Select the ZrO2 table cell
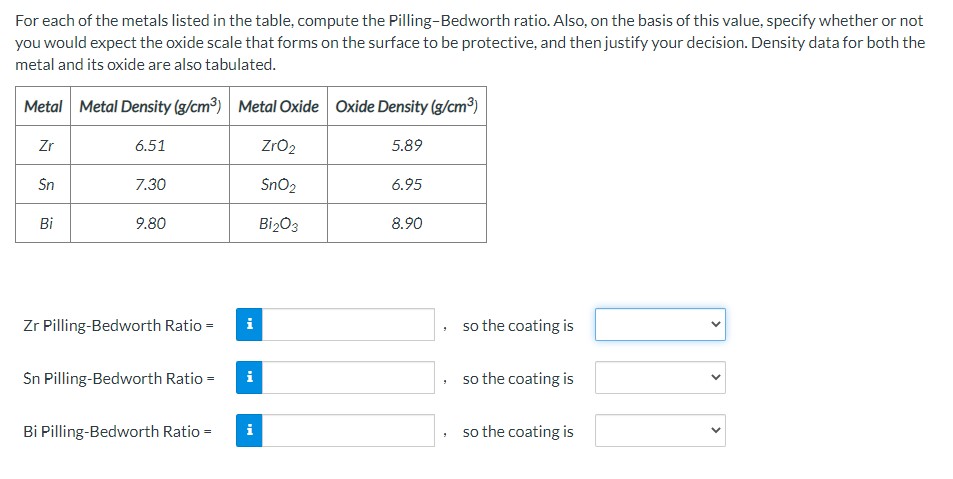 (x=279, y=146)
